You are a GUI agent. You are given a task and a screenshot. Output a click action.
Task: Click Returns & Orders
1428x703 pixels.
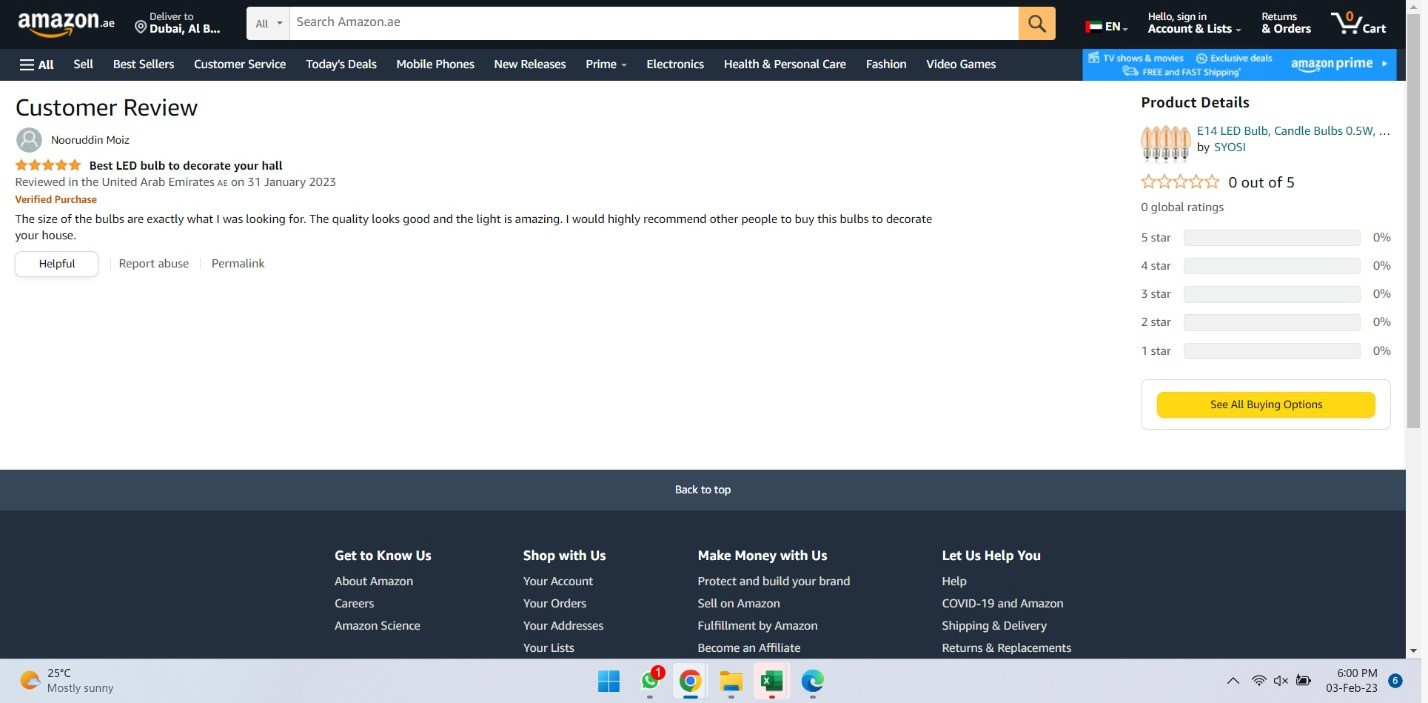pos(1286,23)
